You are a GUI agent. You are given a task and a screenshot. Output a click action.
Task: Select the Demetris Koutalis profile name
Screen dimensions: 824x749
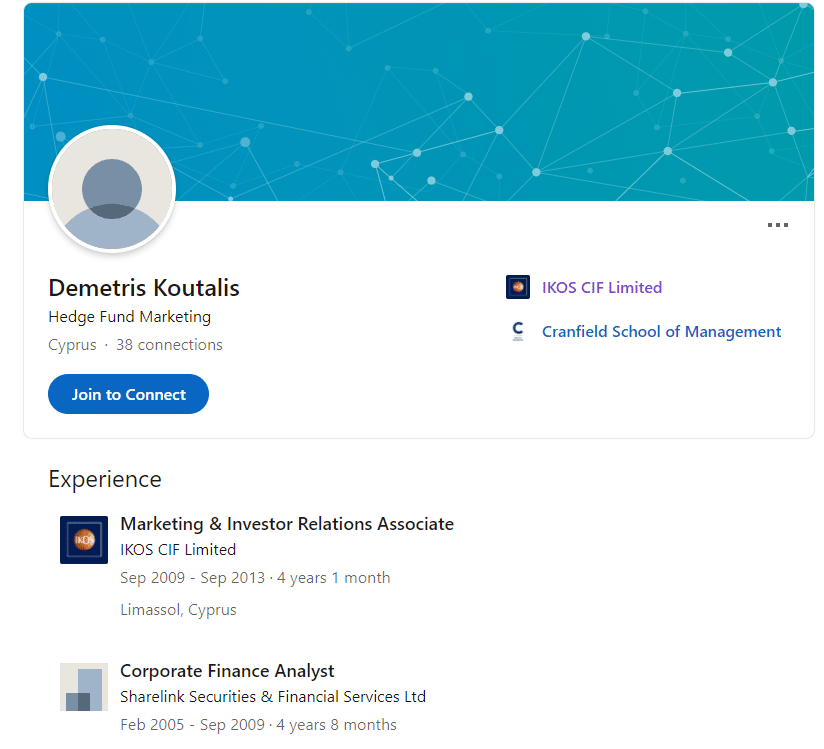144,288
